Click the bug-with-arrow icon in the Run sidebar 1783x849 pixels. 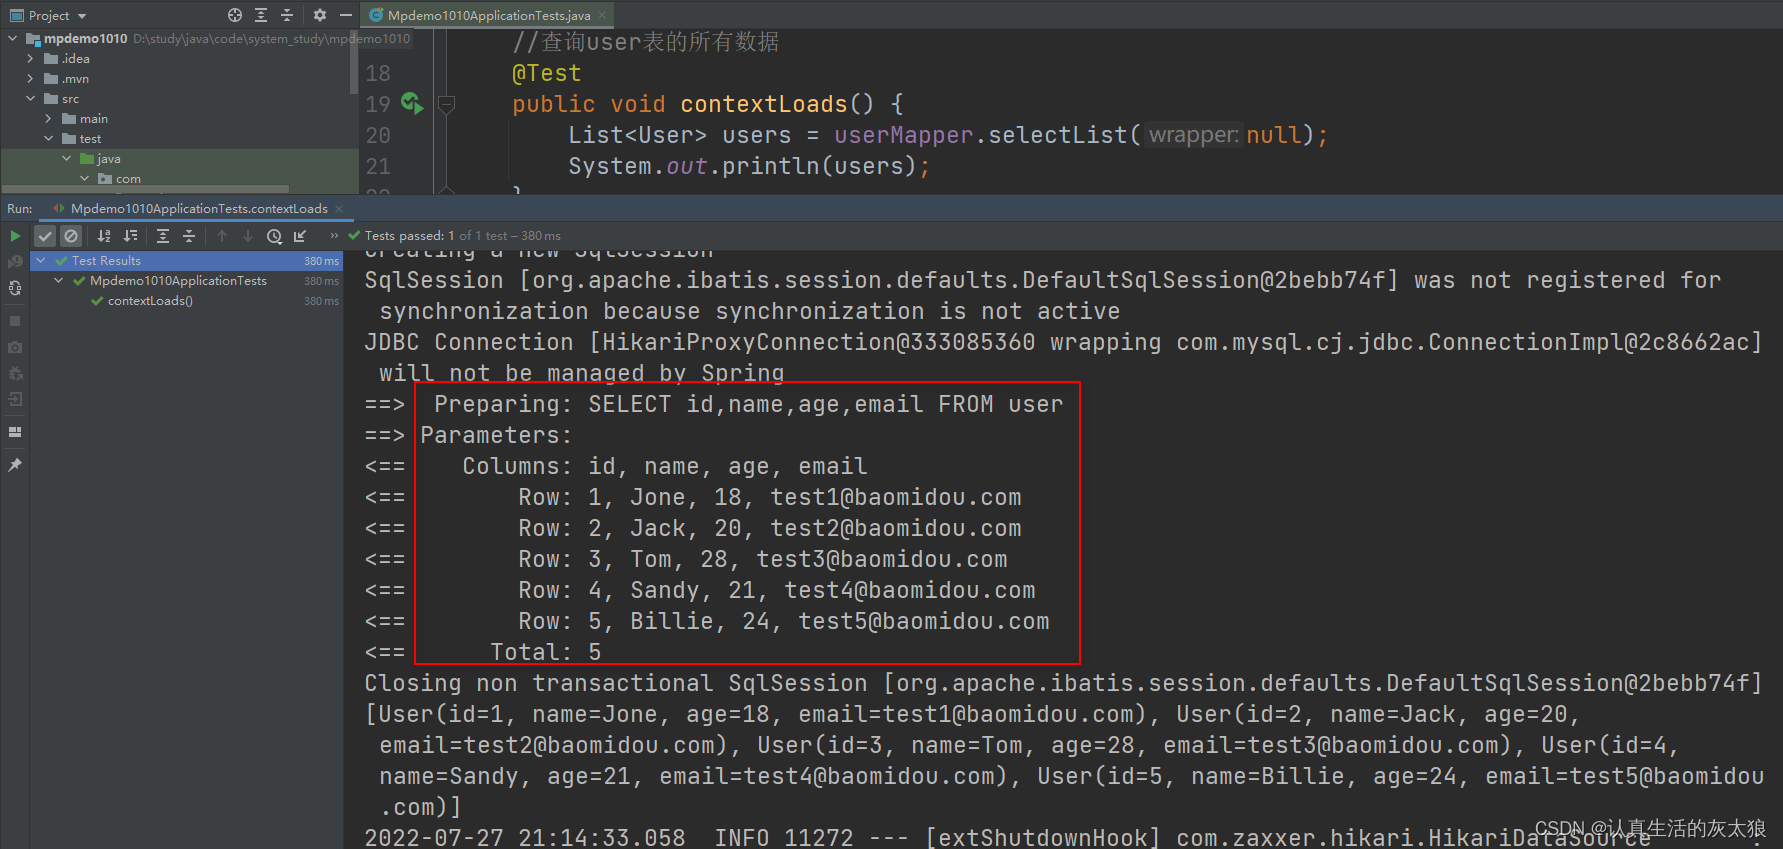coord(15,373)
